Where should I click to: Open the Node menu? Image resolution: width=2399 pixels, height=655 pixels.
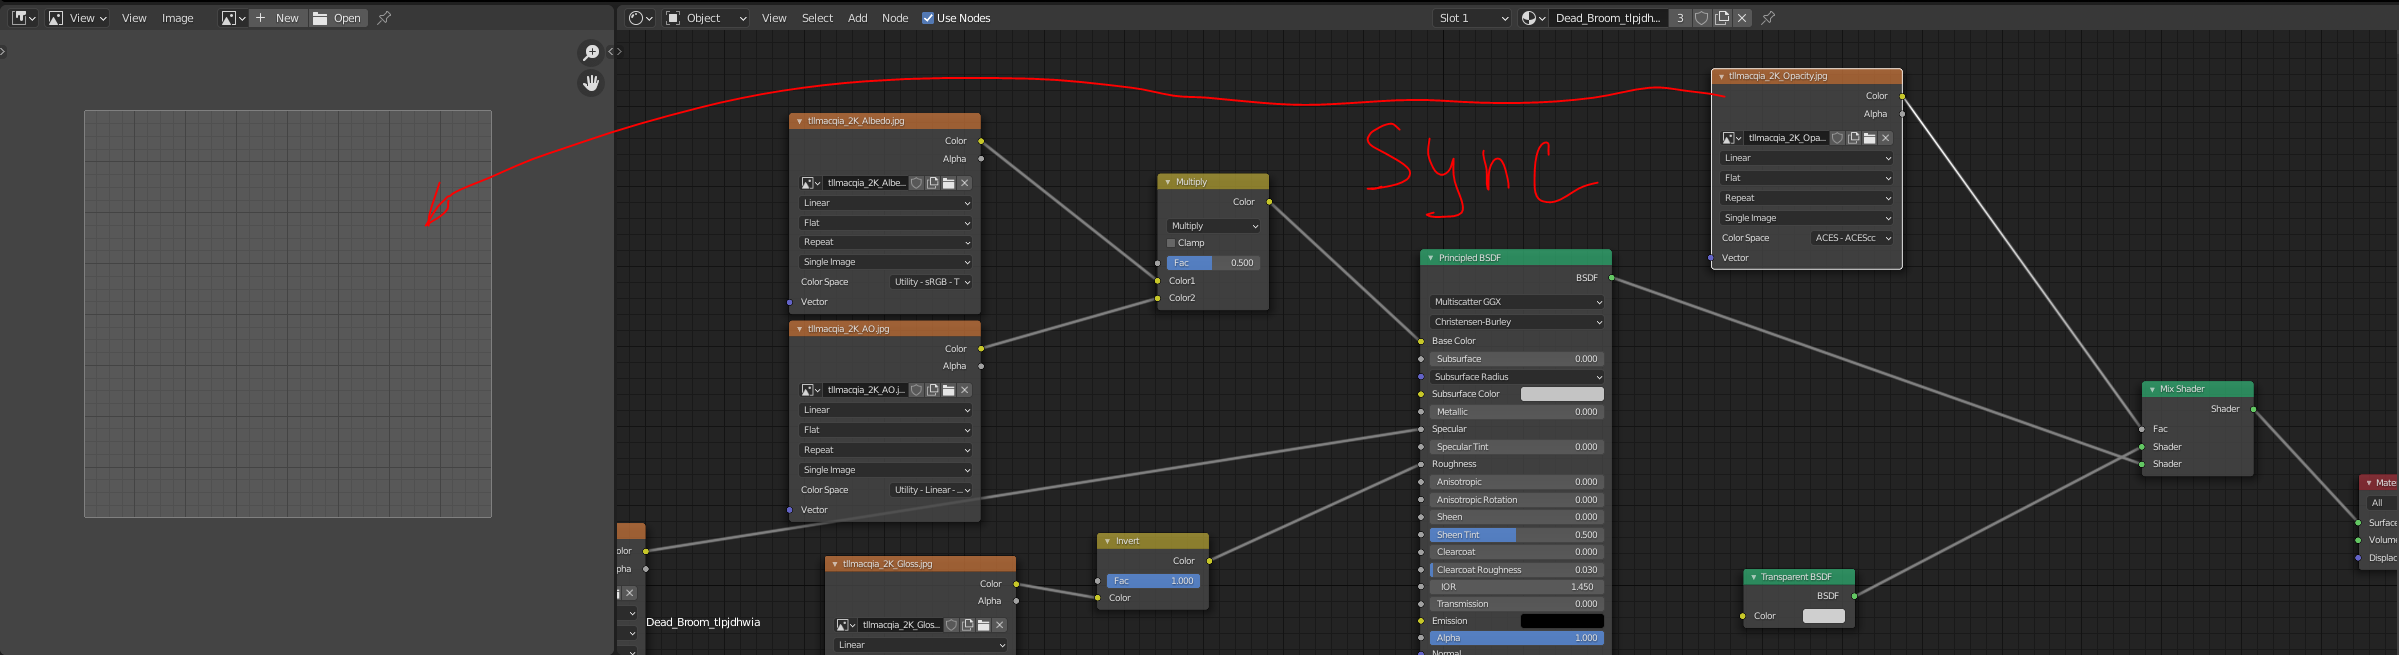(x=895, y=18)
